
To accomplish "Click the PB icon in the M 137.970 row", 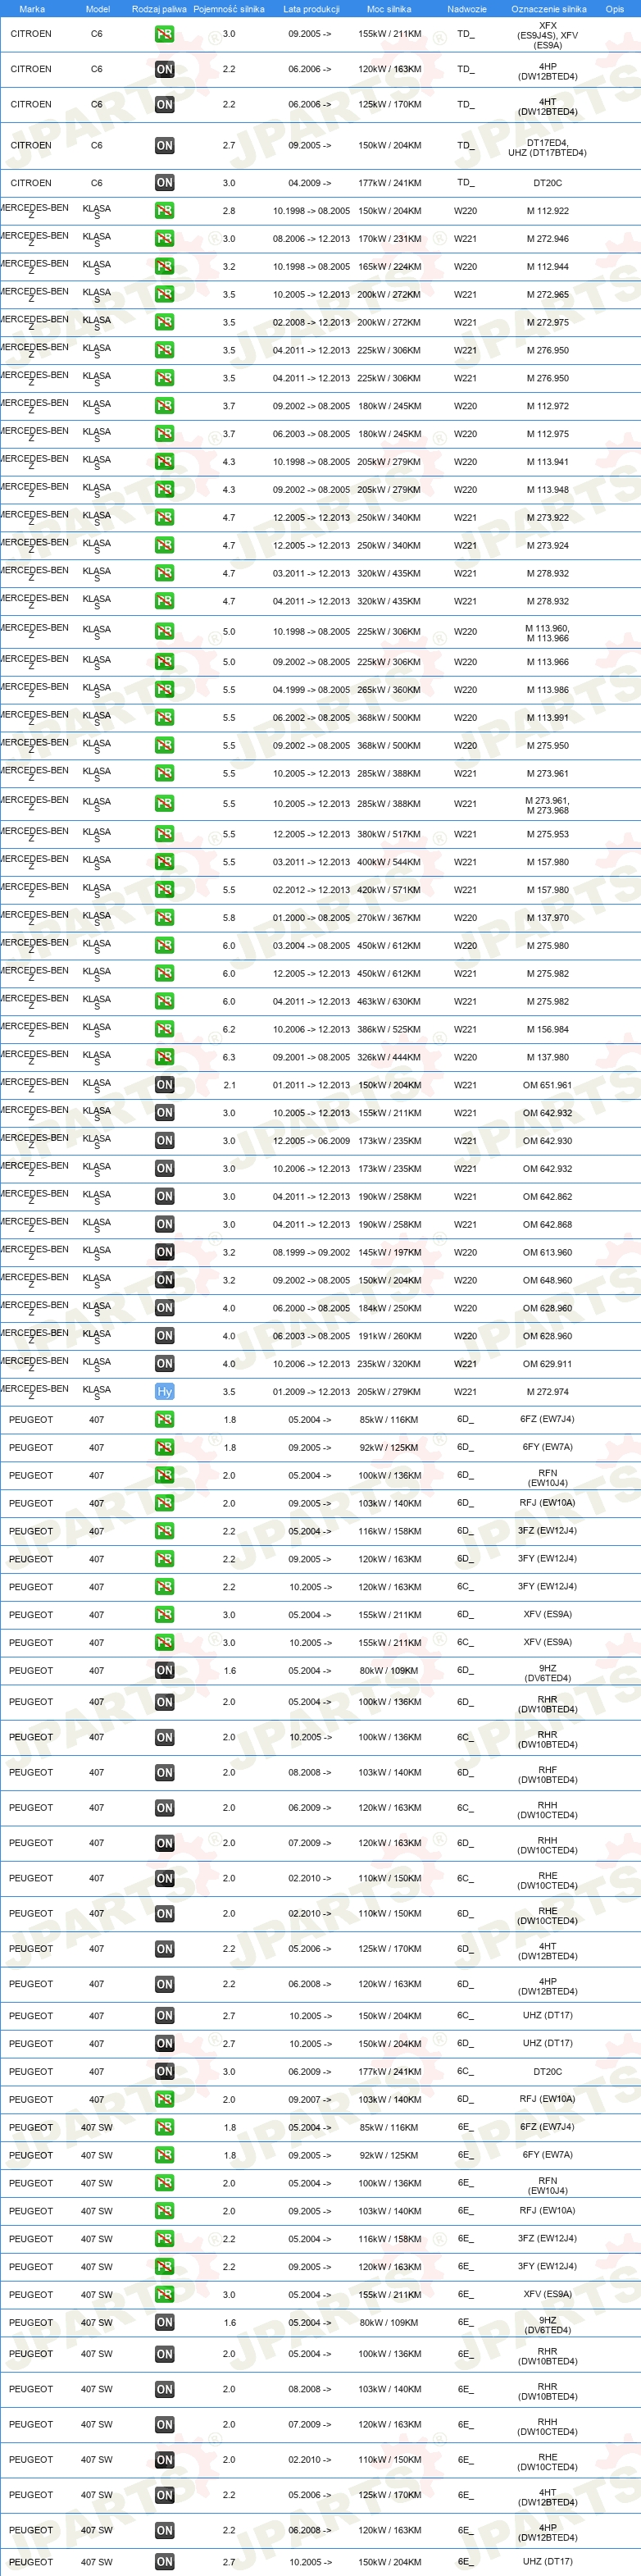I will [x=165, y=918].
